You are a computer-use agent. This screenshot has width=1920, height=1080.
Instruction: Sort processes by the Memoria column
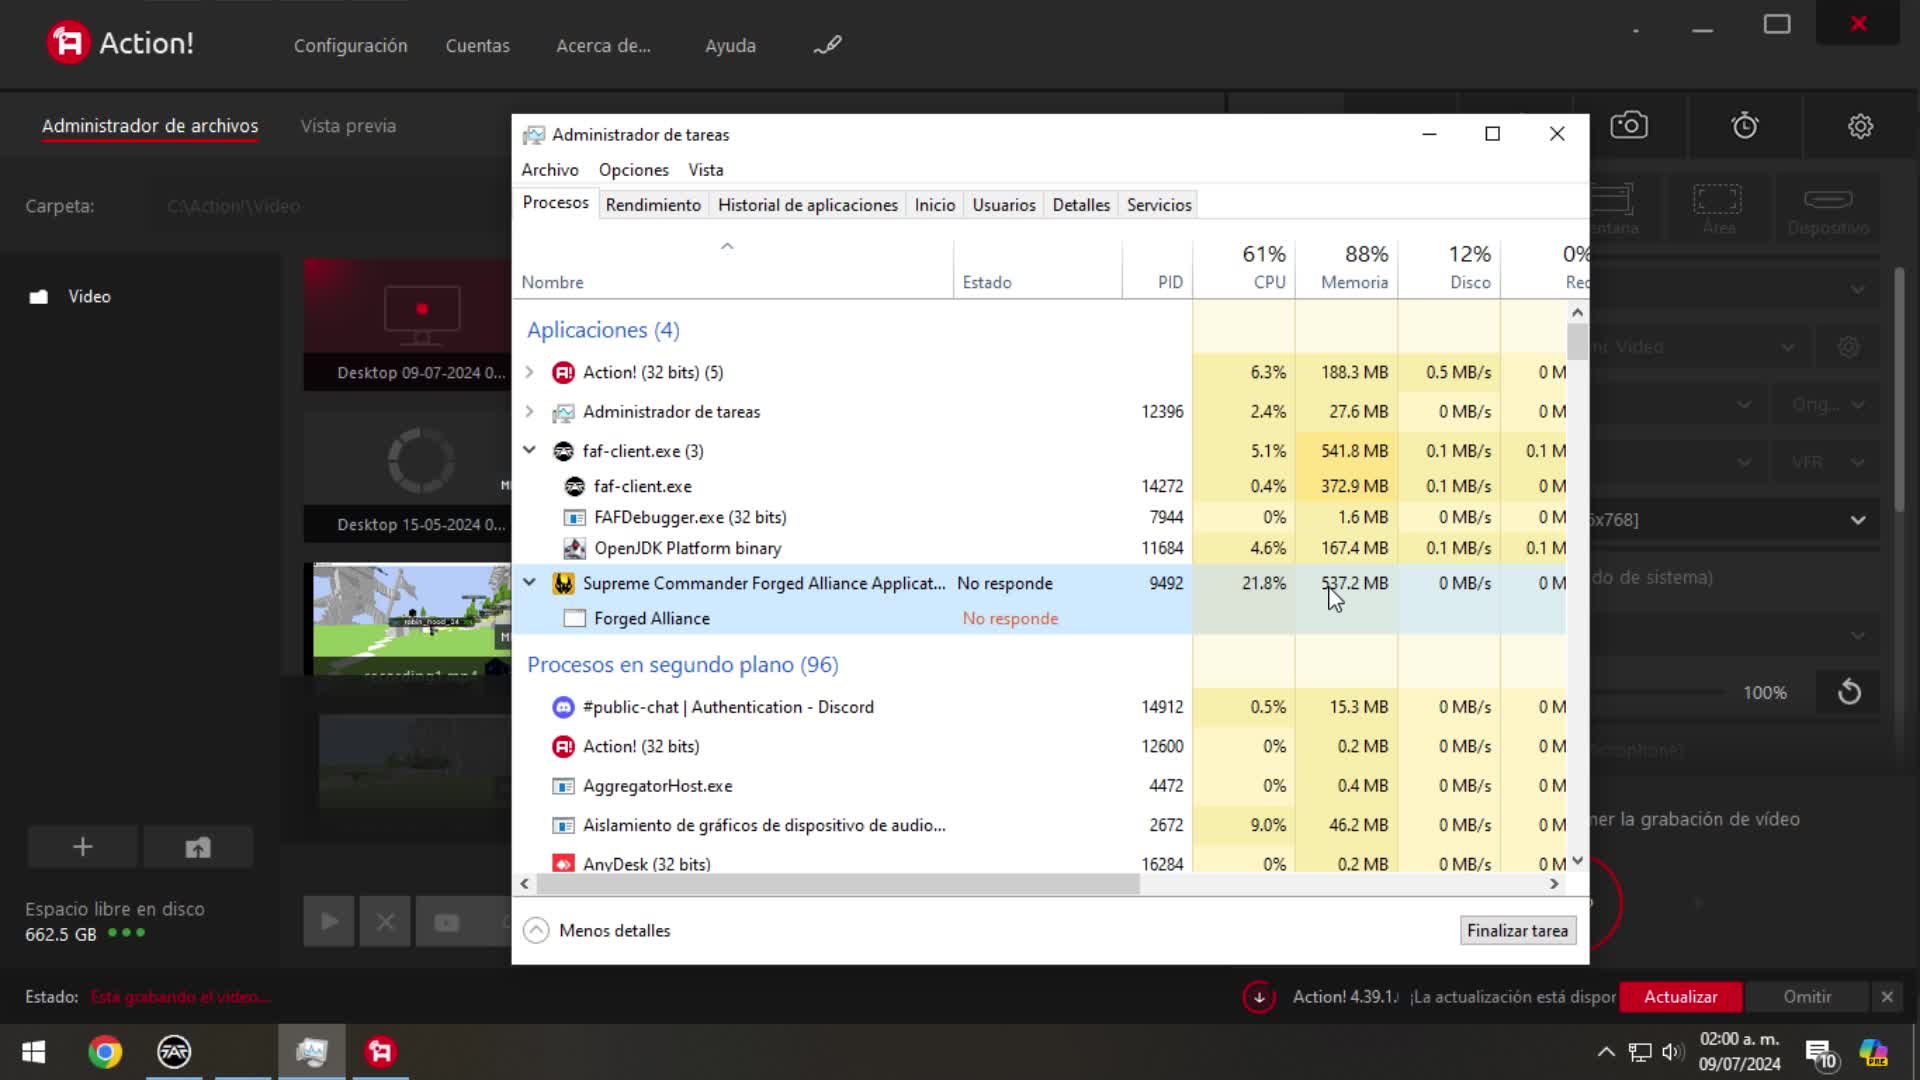click(1353, 282)
